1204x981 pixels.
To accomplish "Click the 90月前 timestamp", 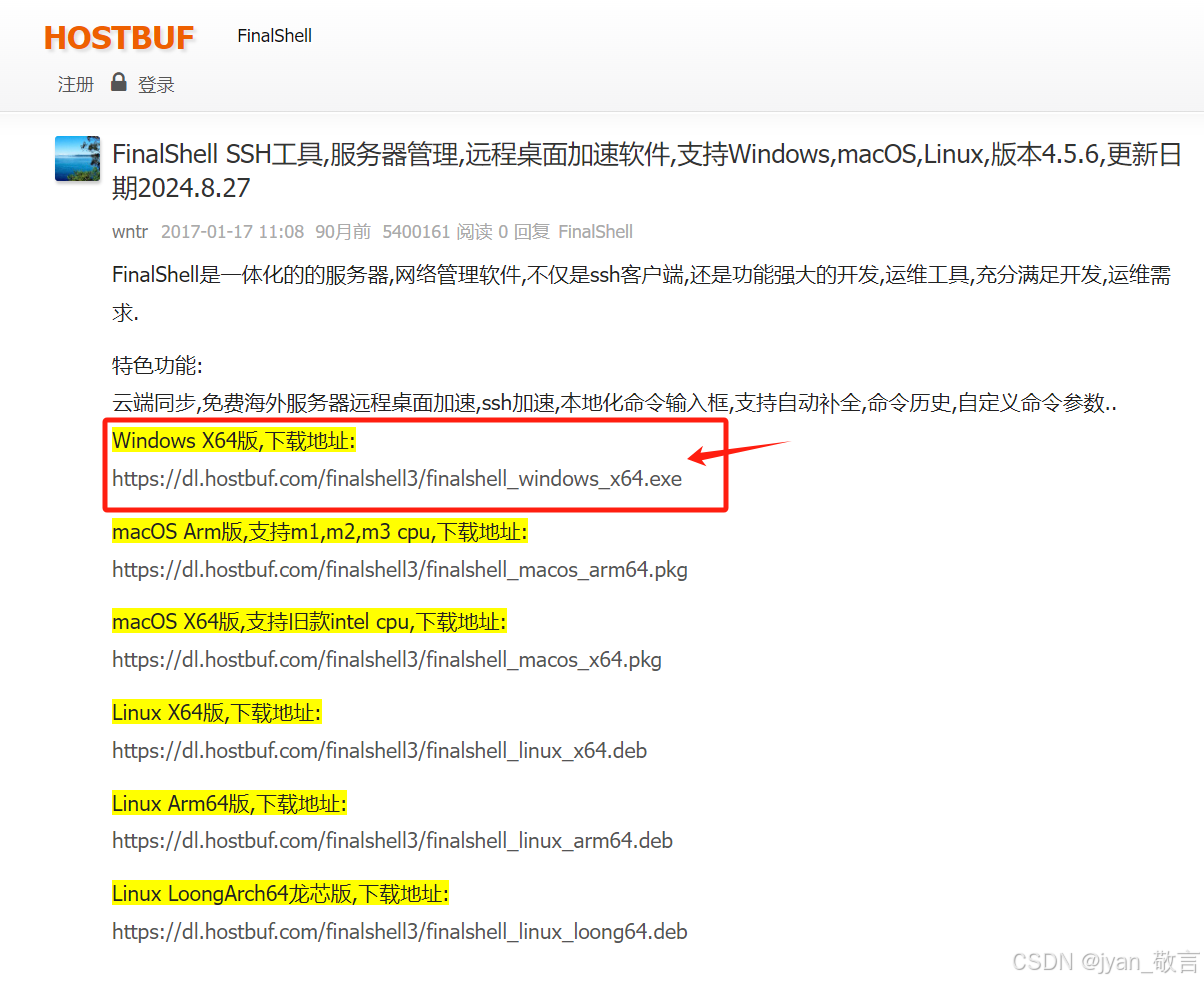I will click(343, 232).
